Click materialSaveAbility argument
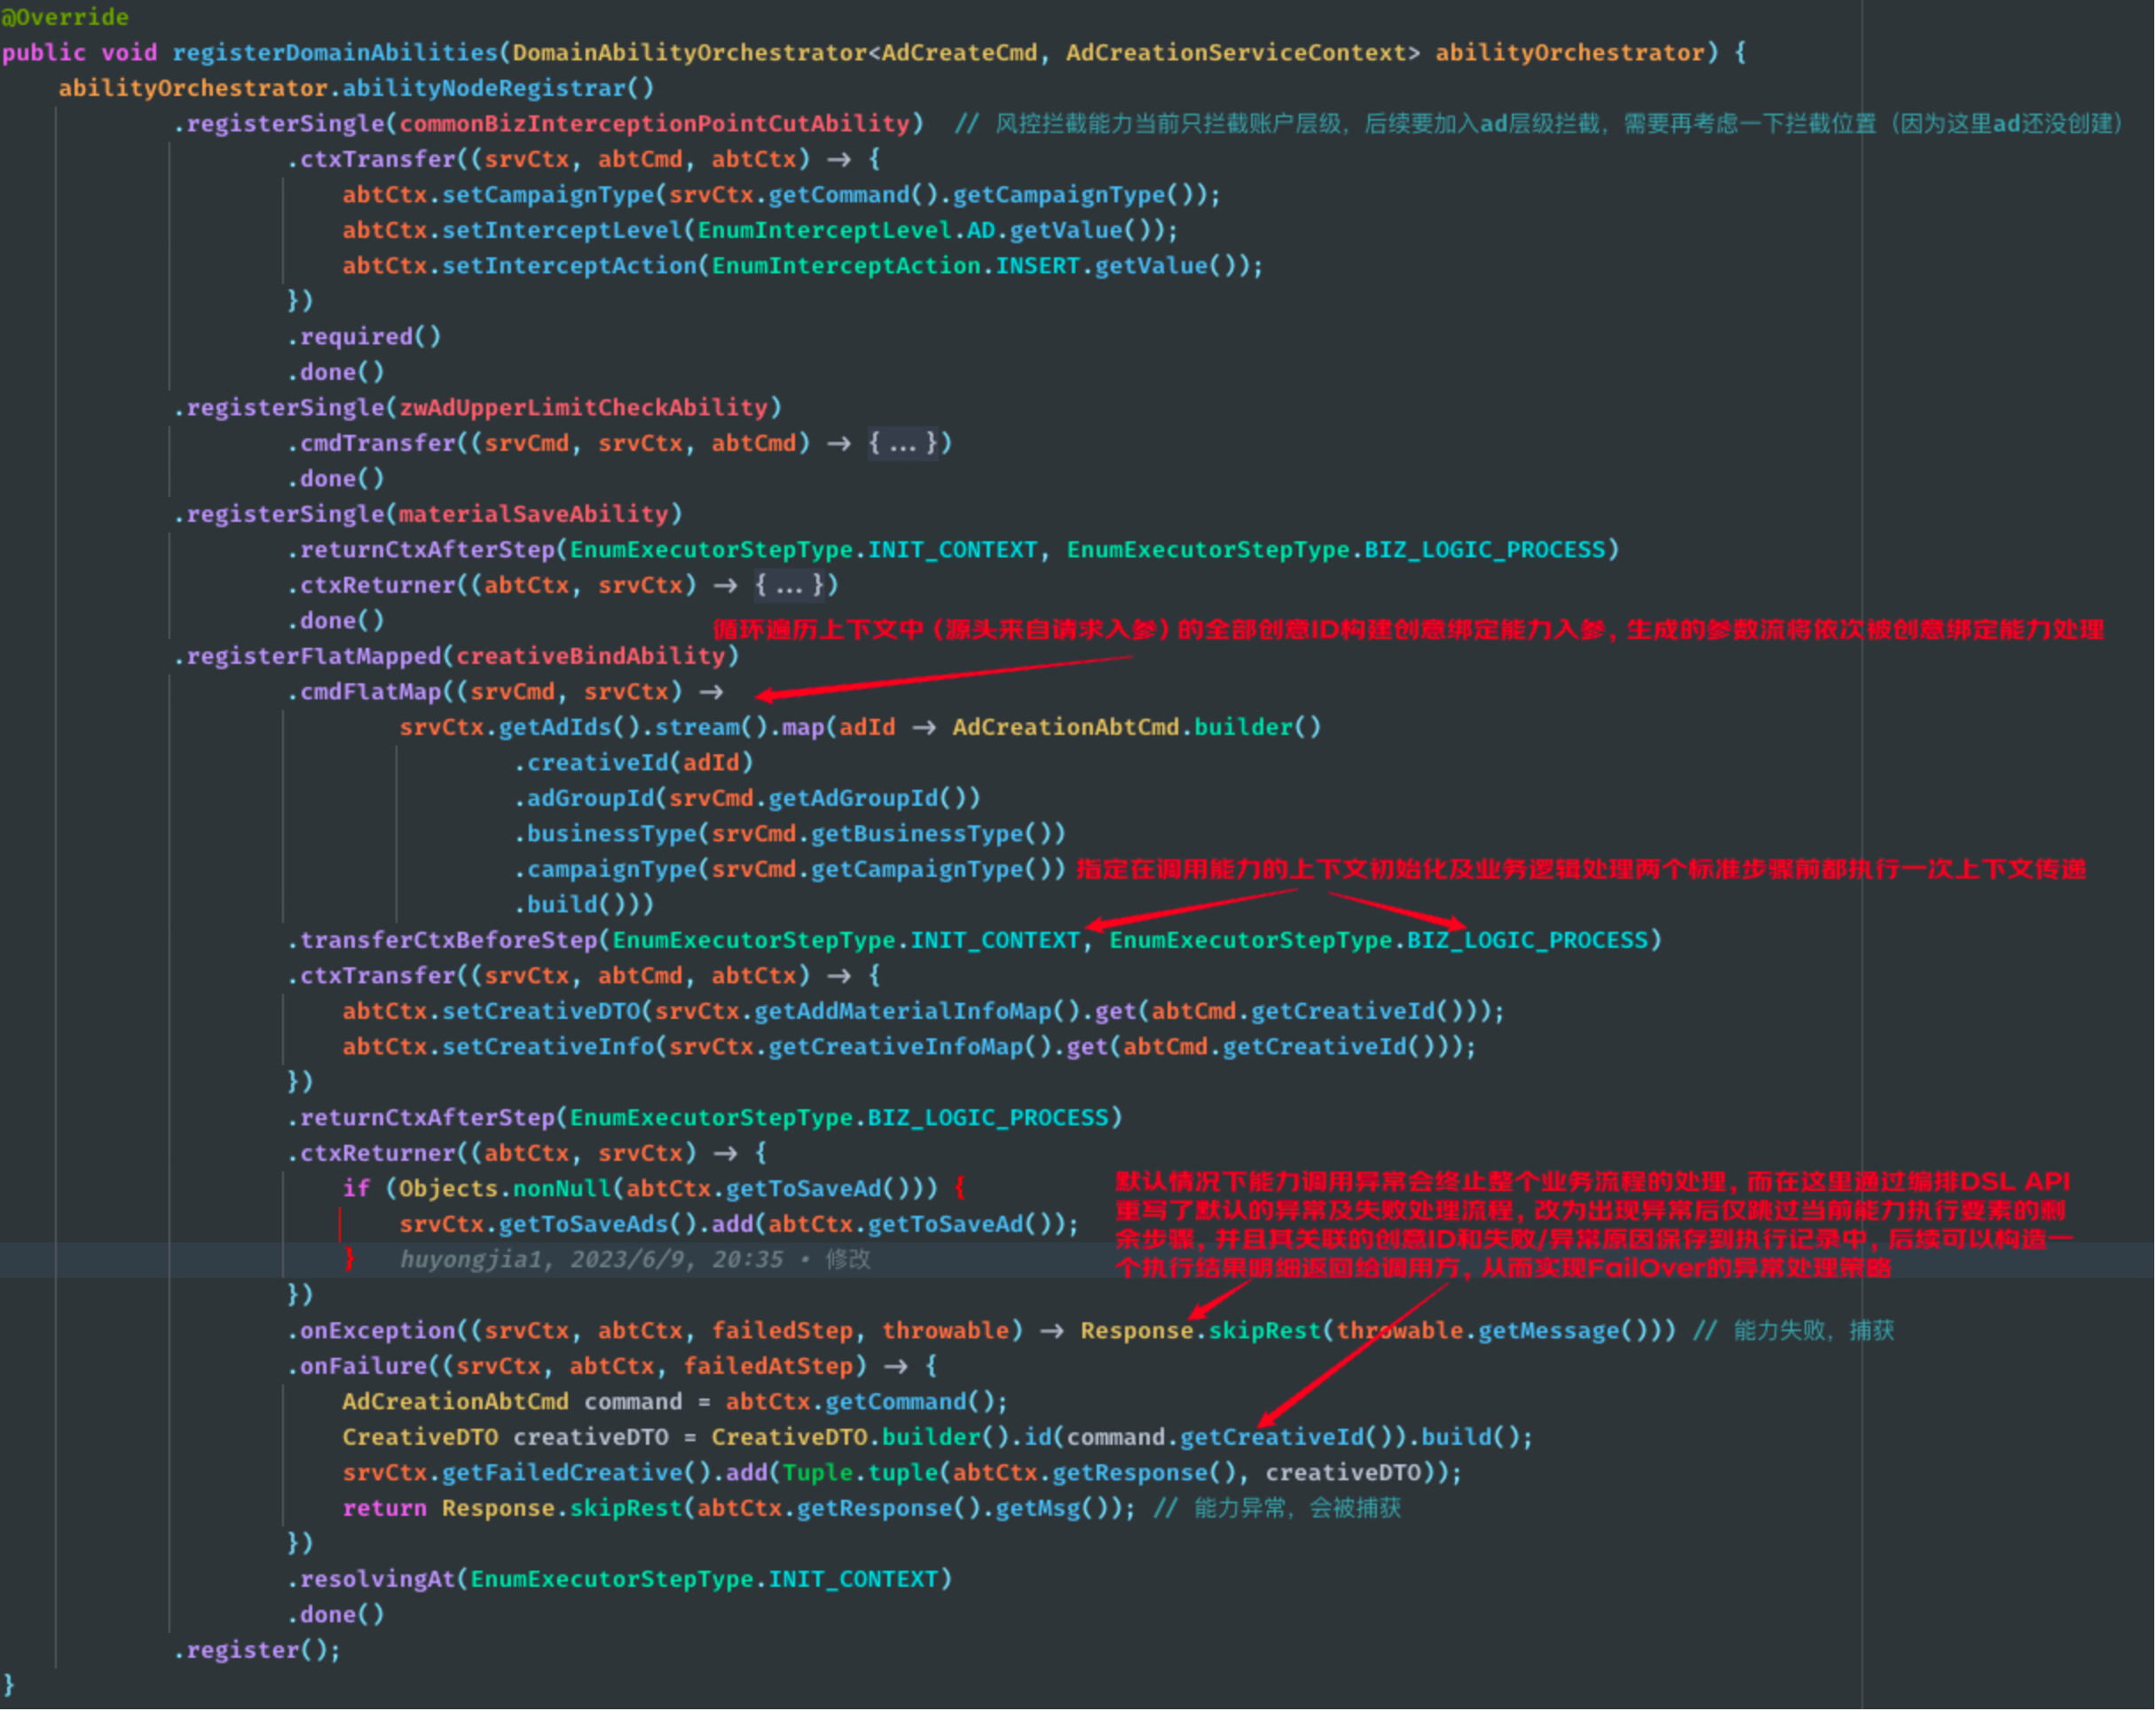The image size is (2156, 1711). point(534,514)
